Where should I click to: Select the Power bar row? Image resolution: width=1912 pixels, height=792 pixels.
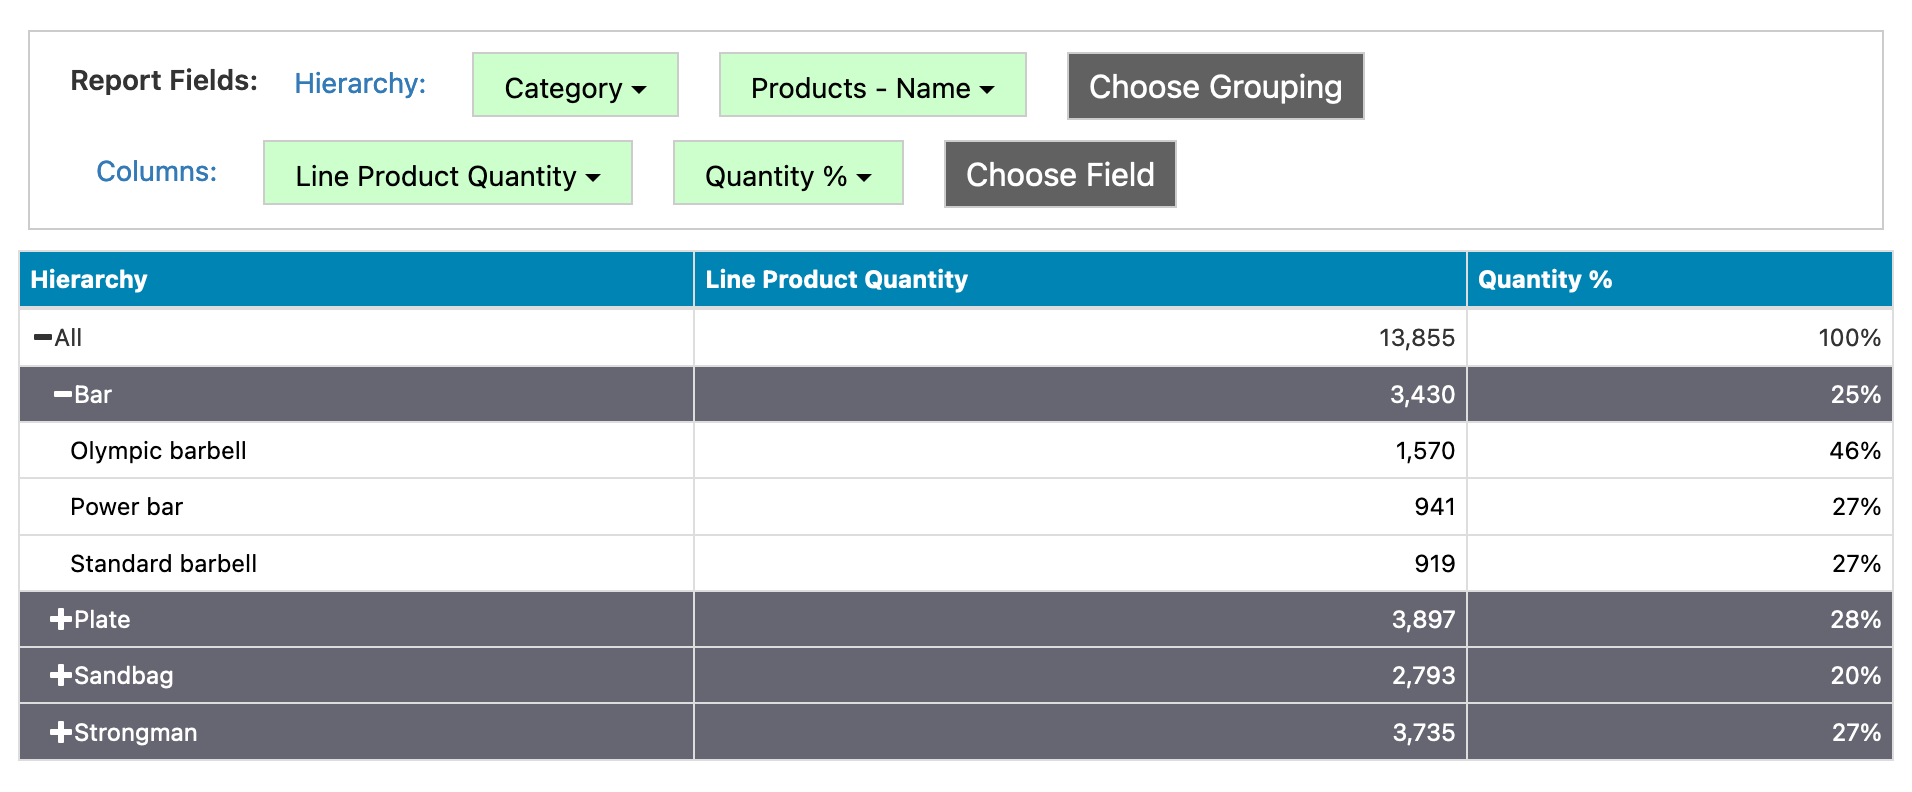pyautogui.click(x=126, y=507)
